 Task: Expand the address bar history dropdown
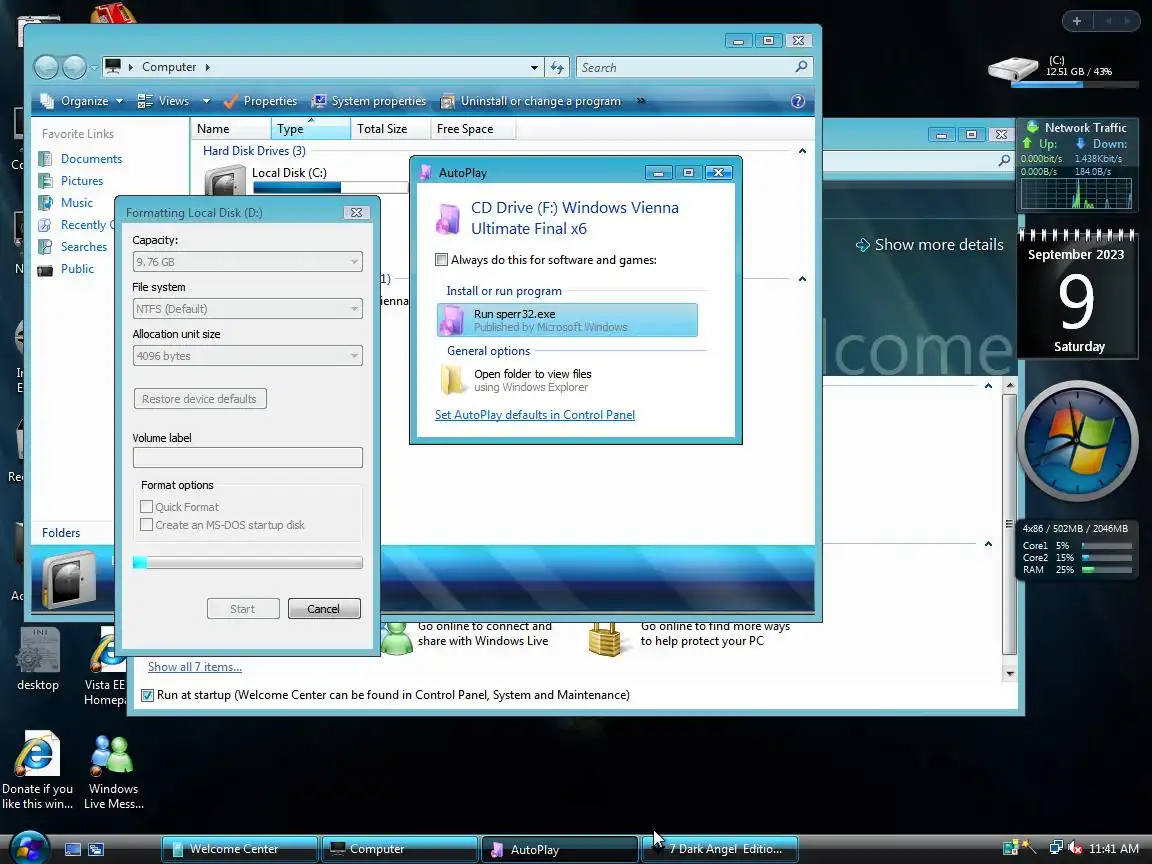534,68
